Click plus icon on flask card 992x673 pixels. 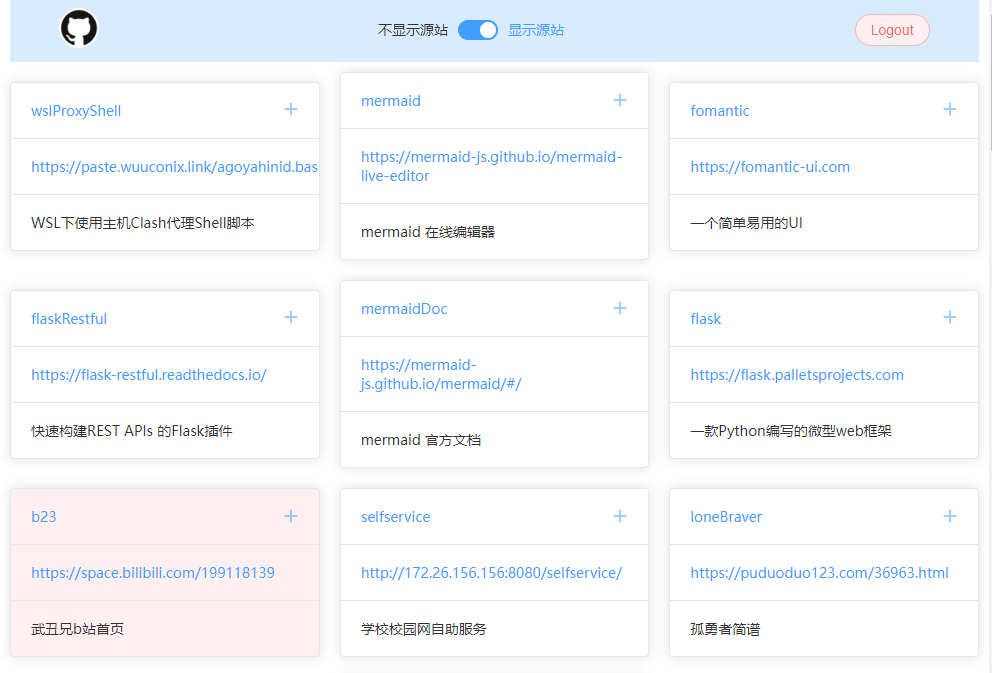(x=950, y=317)
